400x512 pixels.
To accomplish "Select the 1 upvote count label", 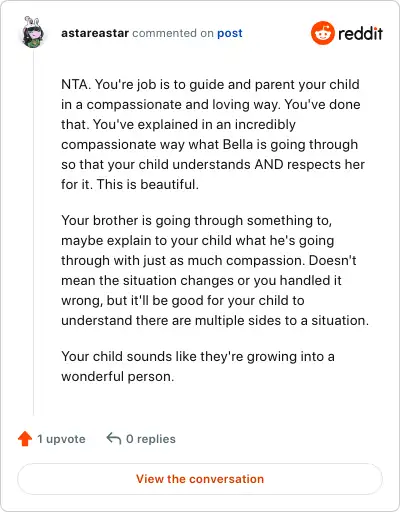I will click(61, 439).
